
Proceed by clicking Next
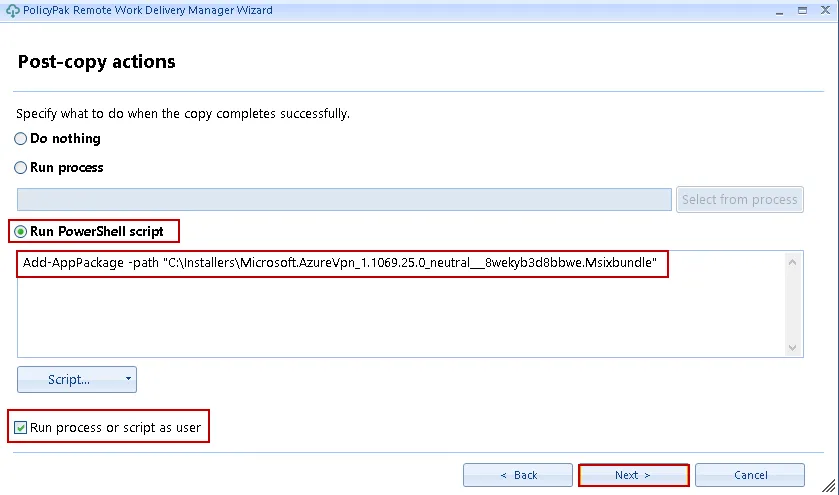pos(633,475)
